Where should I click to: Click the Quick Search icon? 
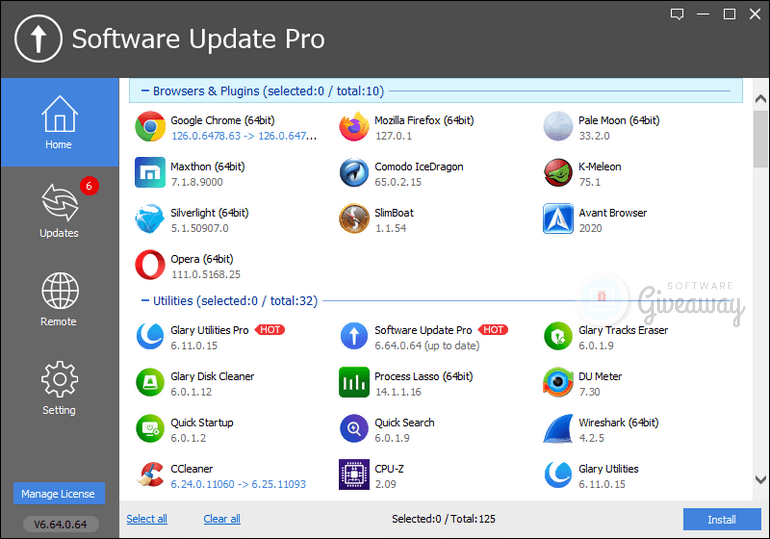click(x=354, y=429)
